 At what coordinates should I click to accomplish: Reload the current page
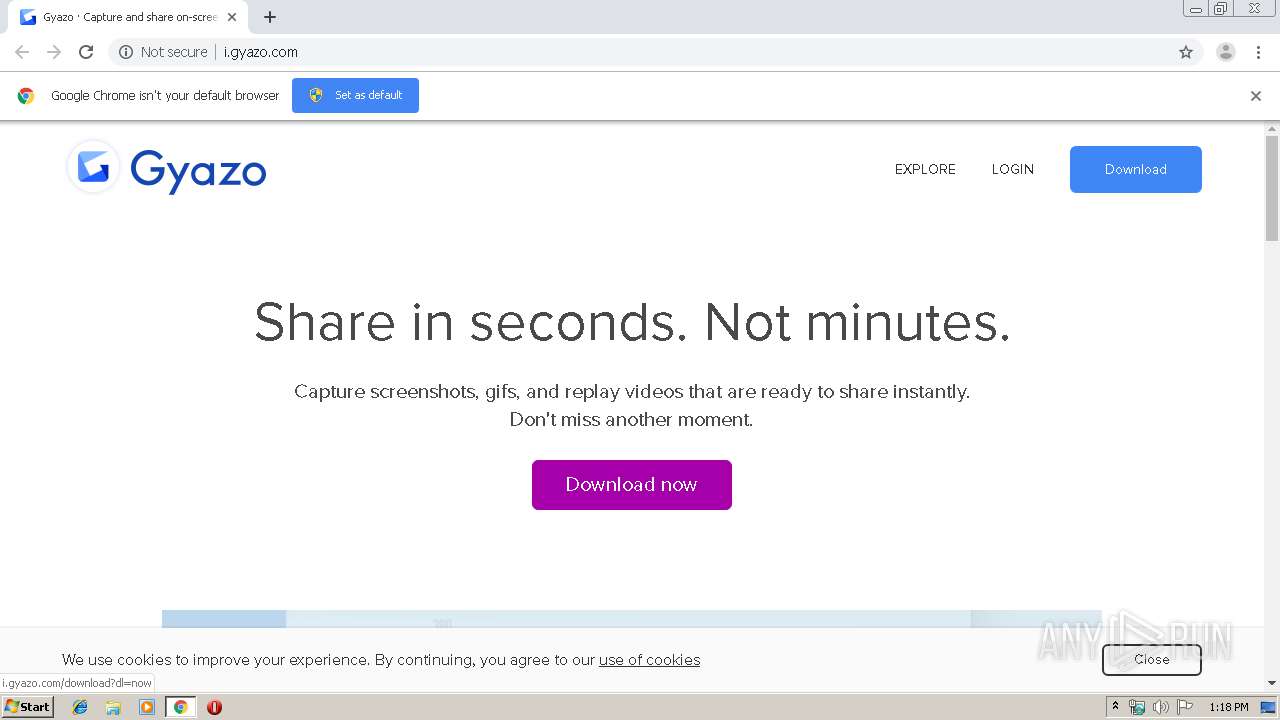[x=86, y=52]
